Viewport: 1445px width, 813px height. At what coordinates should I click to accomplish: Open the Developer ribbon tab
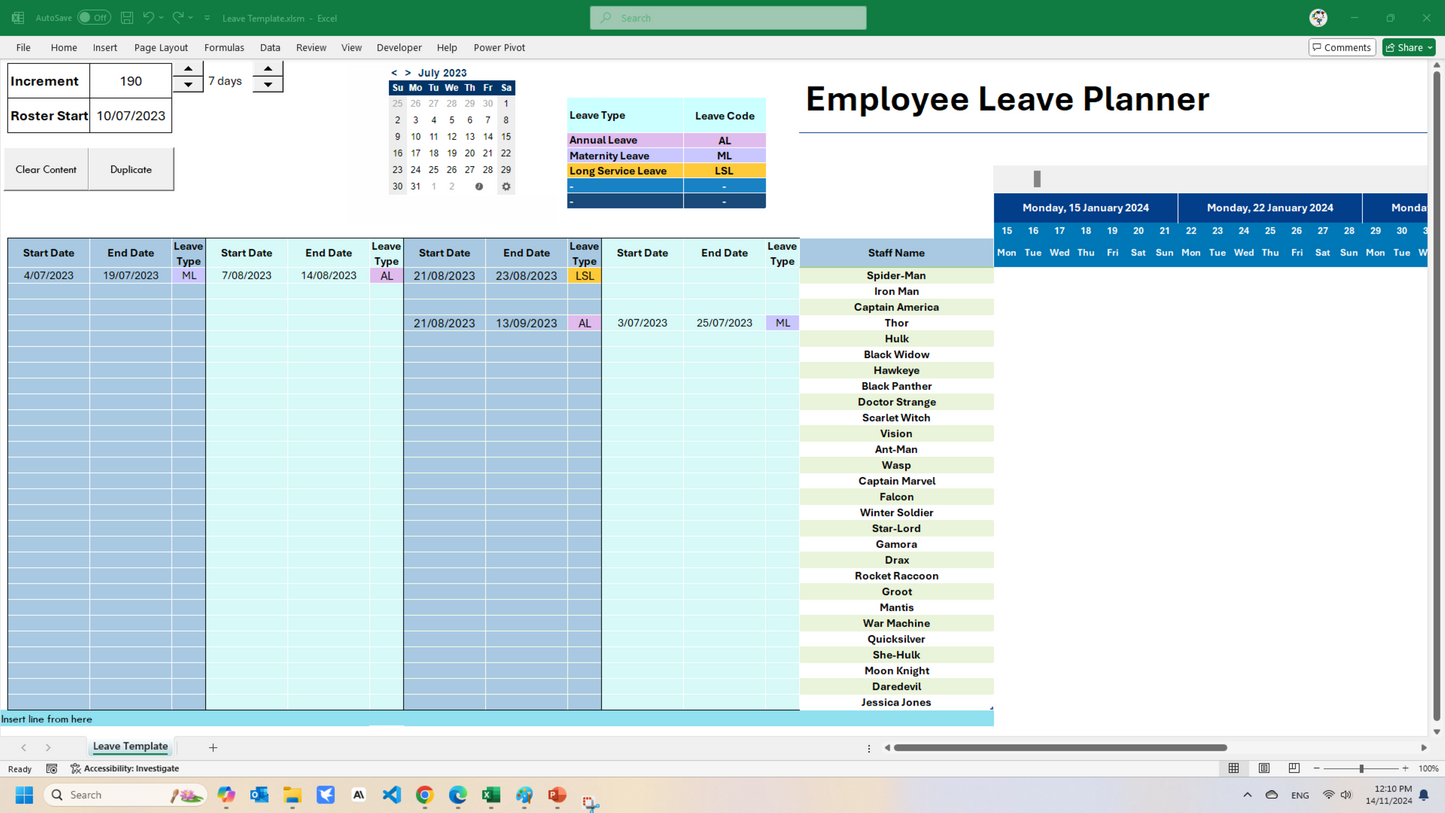click(x=399, y=47)
